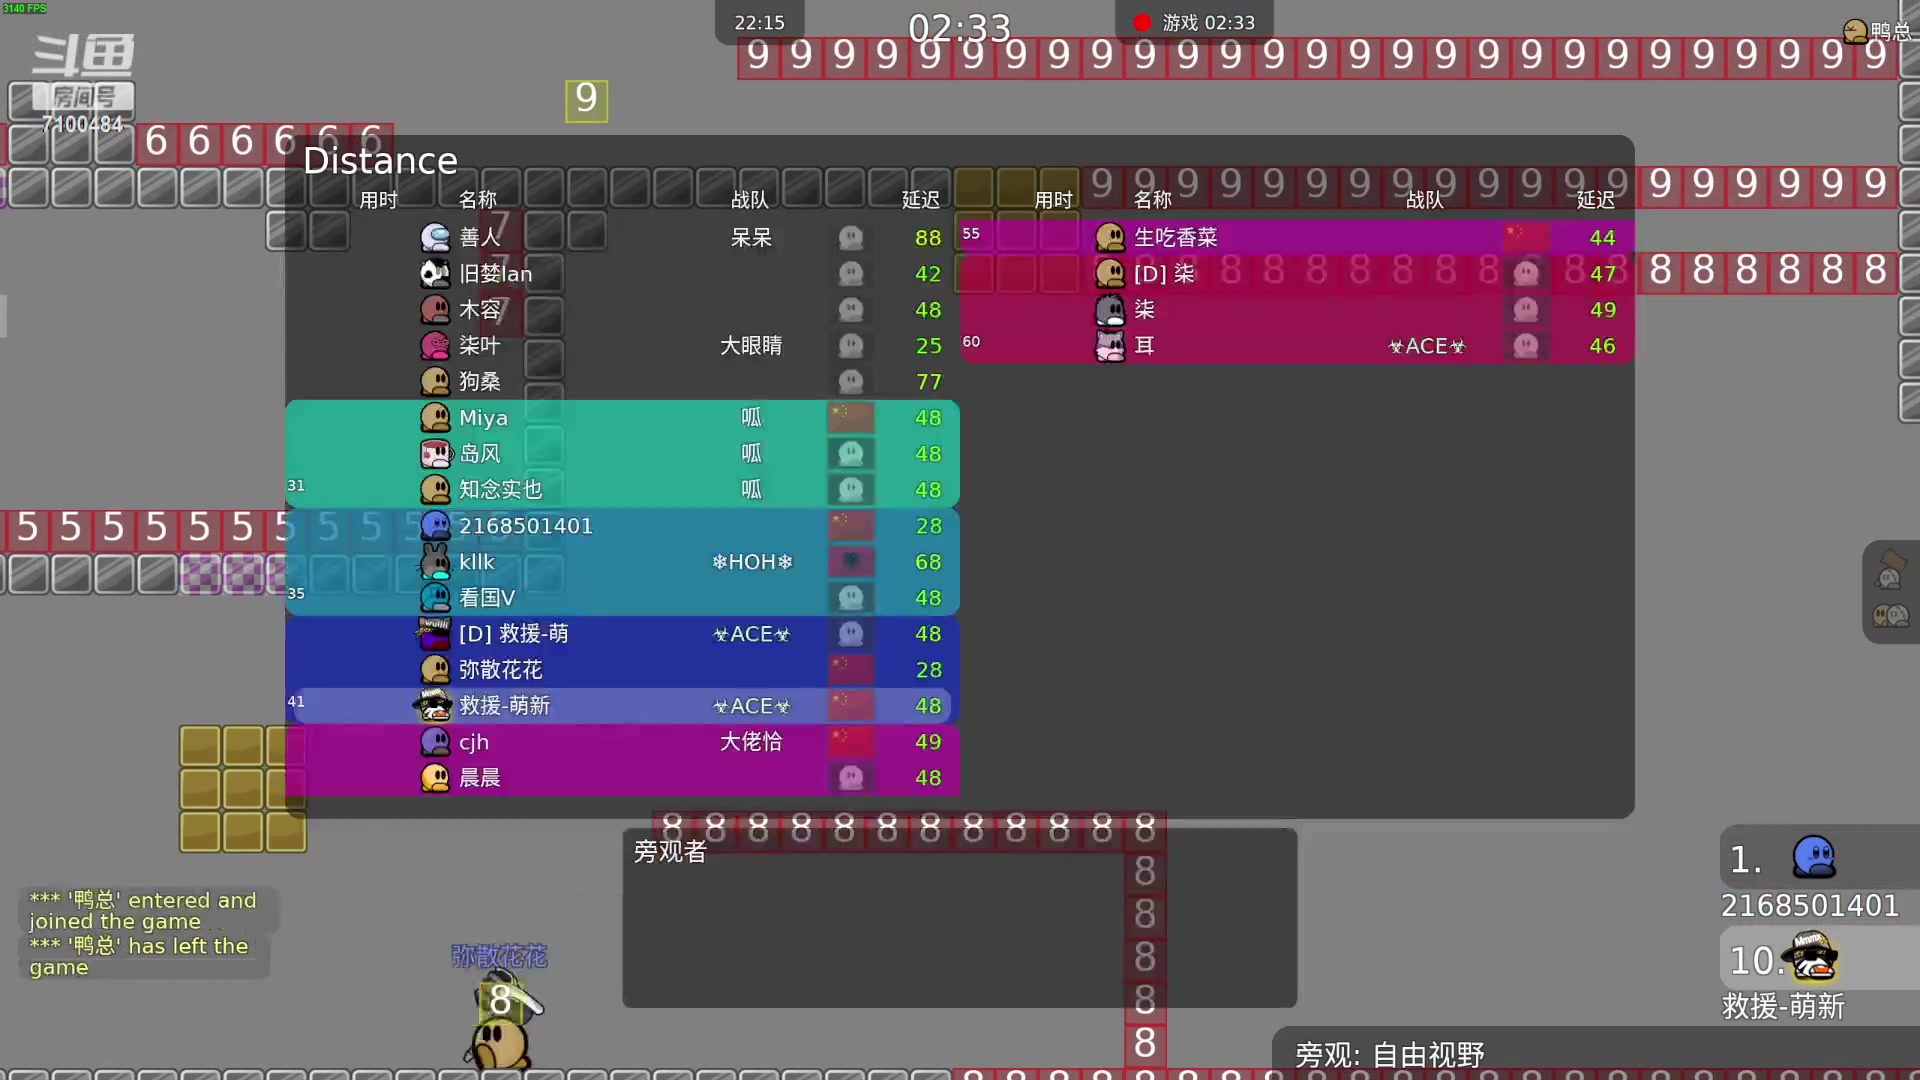
Task: Click the 岛风 player avatar
Action: point(435,453)
